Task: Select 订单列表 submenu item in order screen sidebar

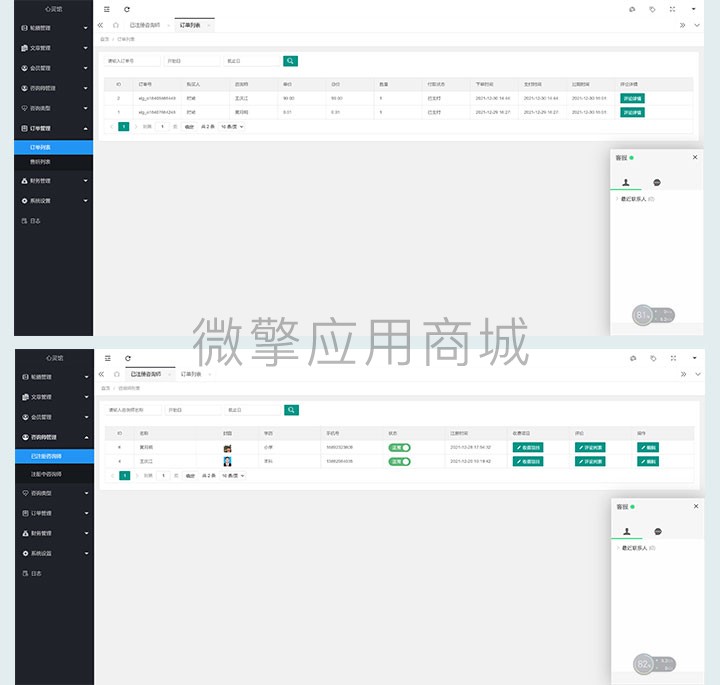Action: 53,147
